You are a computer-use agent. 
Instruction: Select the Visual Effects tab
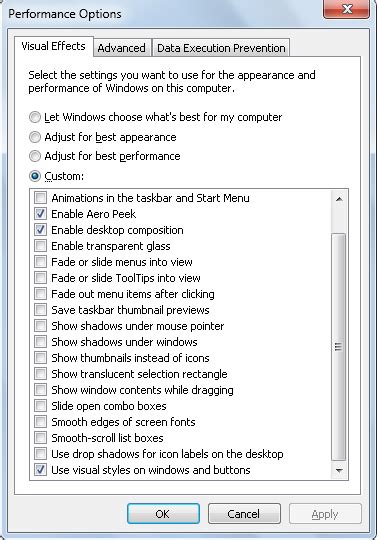(53, 46)
